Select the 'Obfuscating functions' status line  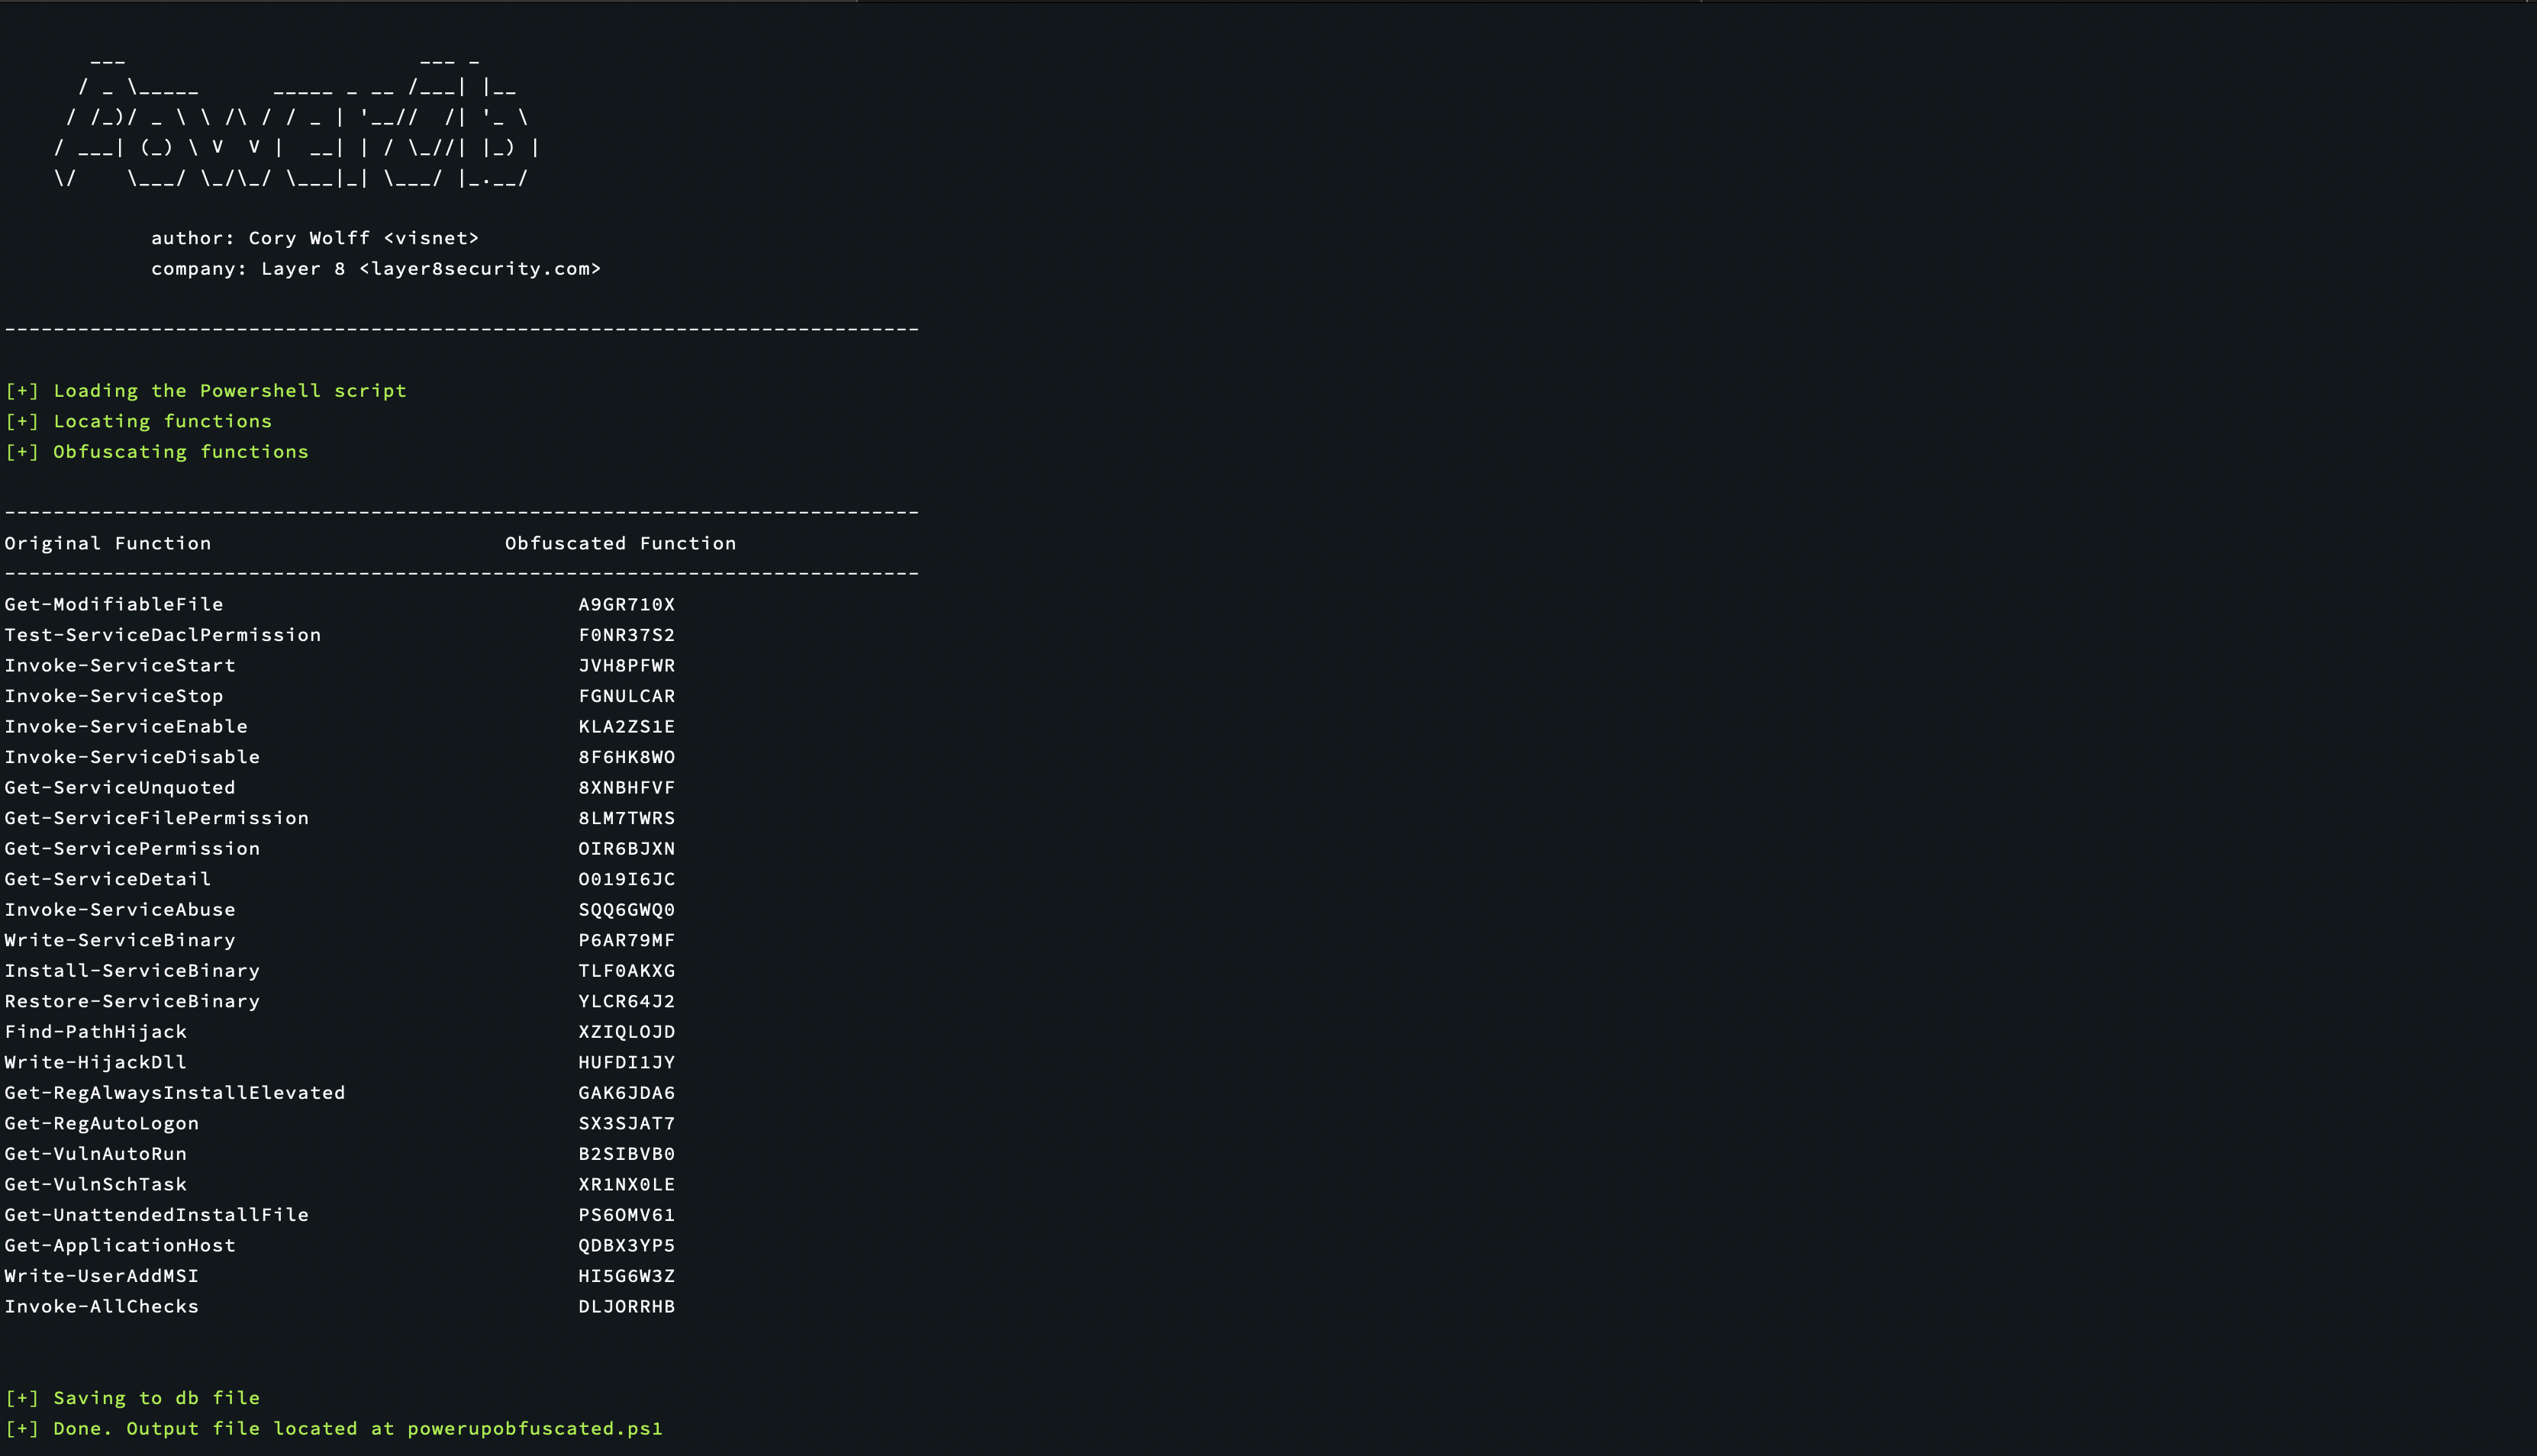[157, 452]
